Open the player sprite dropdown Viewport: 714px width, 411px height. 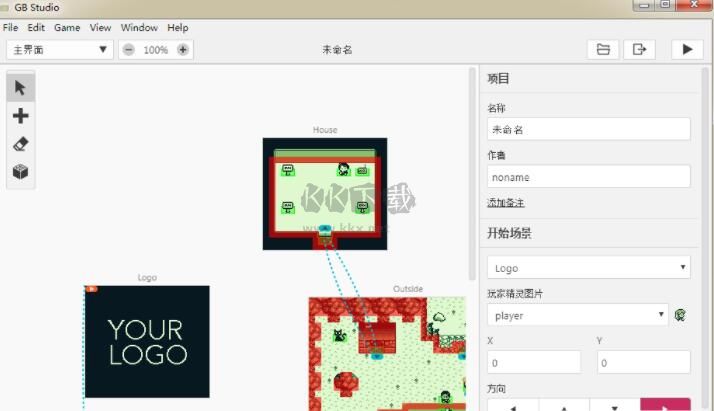point(577,315)
